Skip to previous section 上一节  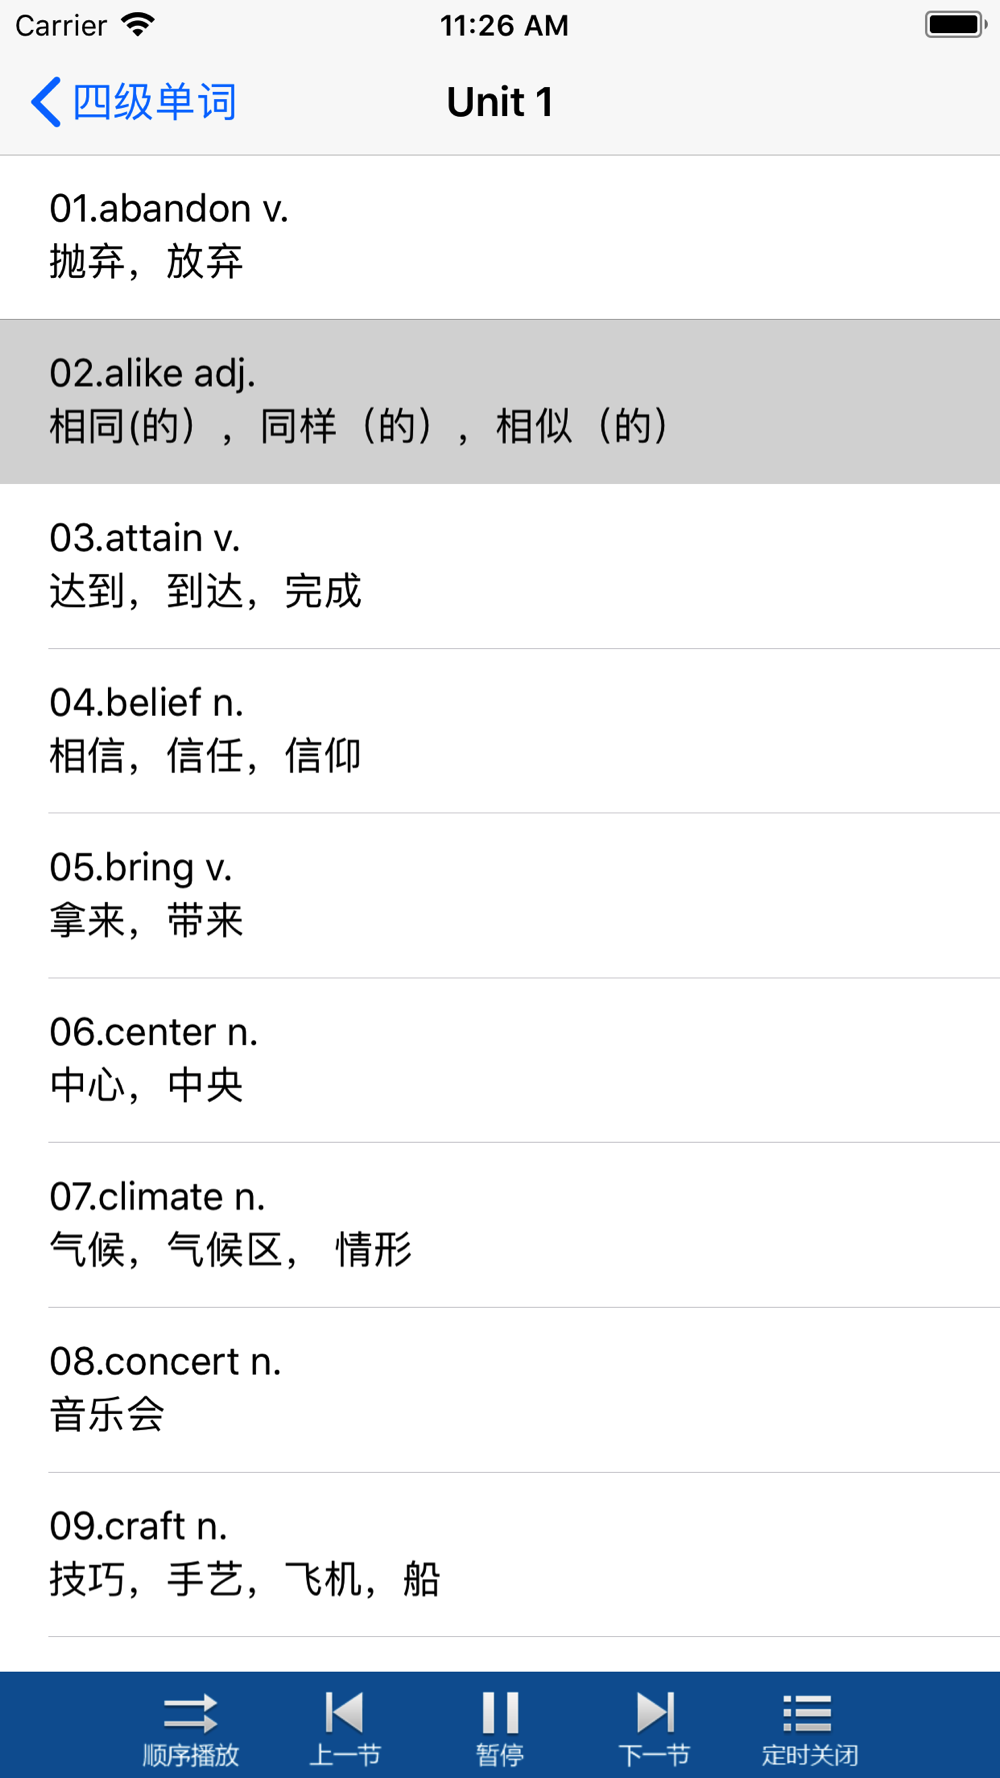tap(345, 1729)
